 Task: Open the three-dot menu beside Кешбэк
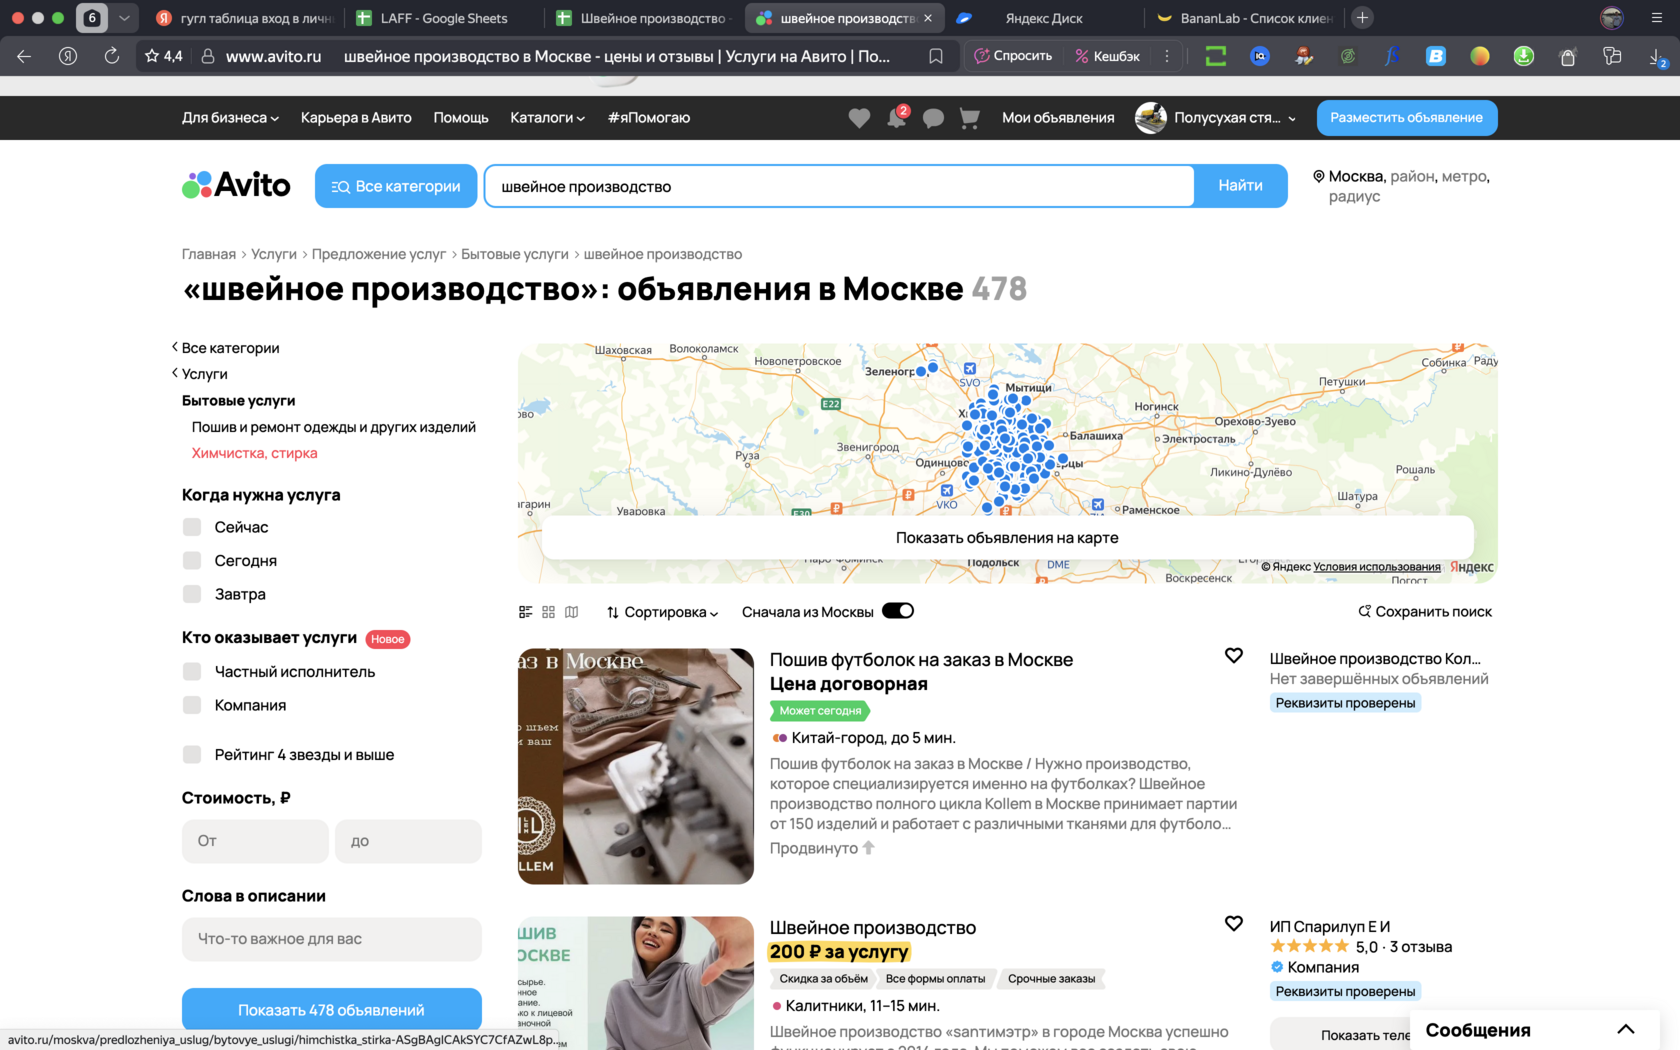(x=1166, y=56)
